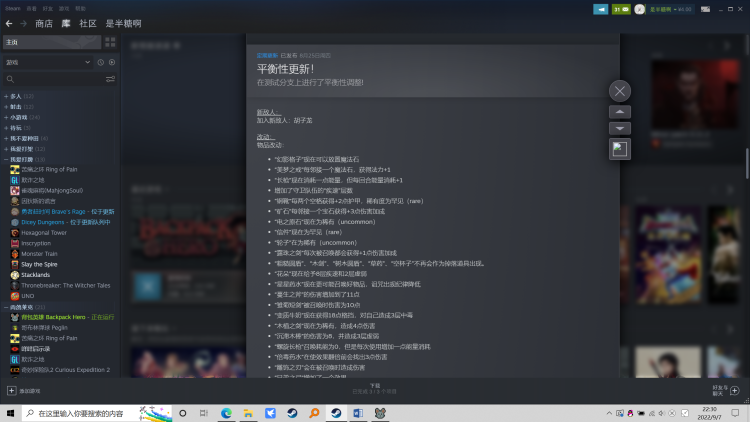Open the game image button in popup
750x422 pixels.
[620, 149]
